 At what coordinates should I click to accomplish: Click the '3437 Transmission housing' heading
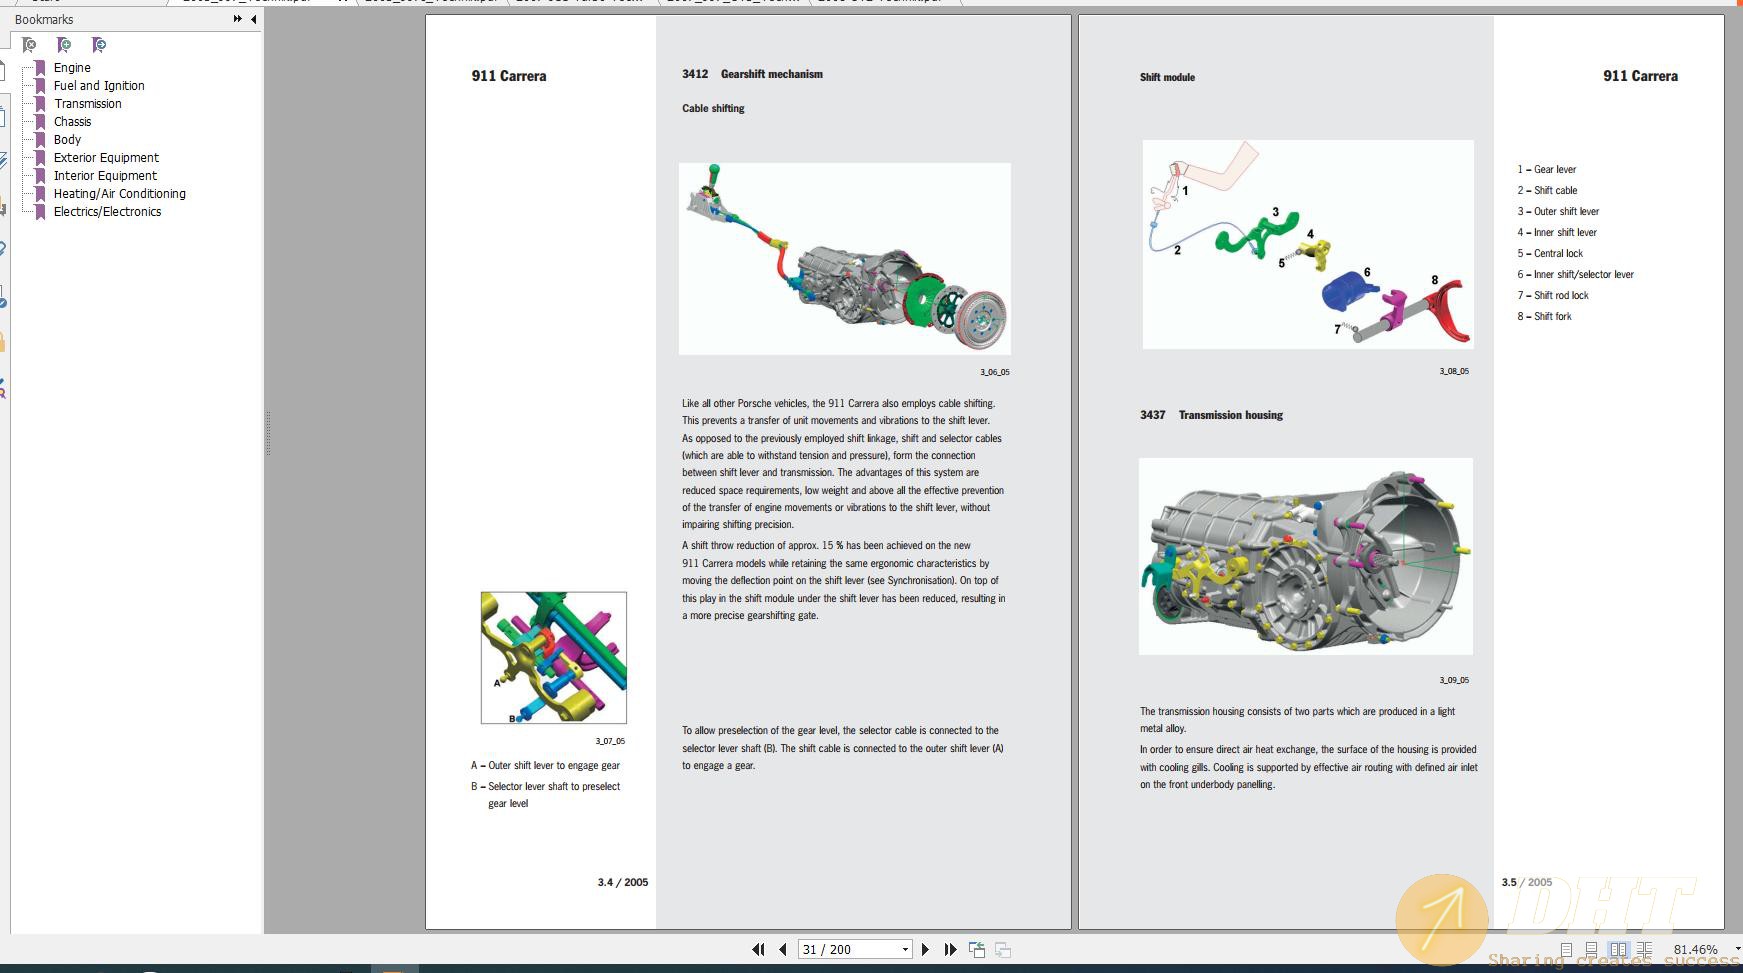click(x=1211, y=415)
